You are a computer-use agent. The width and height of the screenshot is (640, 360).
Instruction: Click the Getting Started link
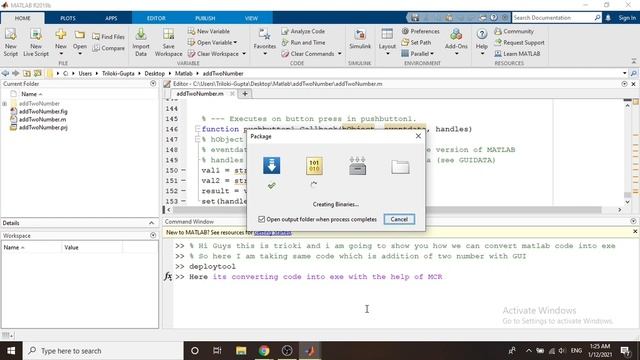click(273, 233)
